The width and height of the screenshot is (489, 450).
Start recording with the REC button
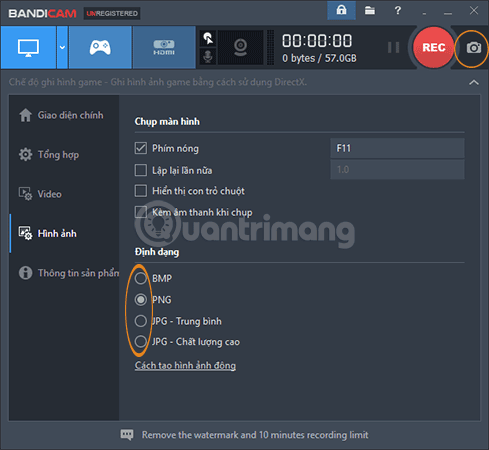coord(434,47)
